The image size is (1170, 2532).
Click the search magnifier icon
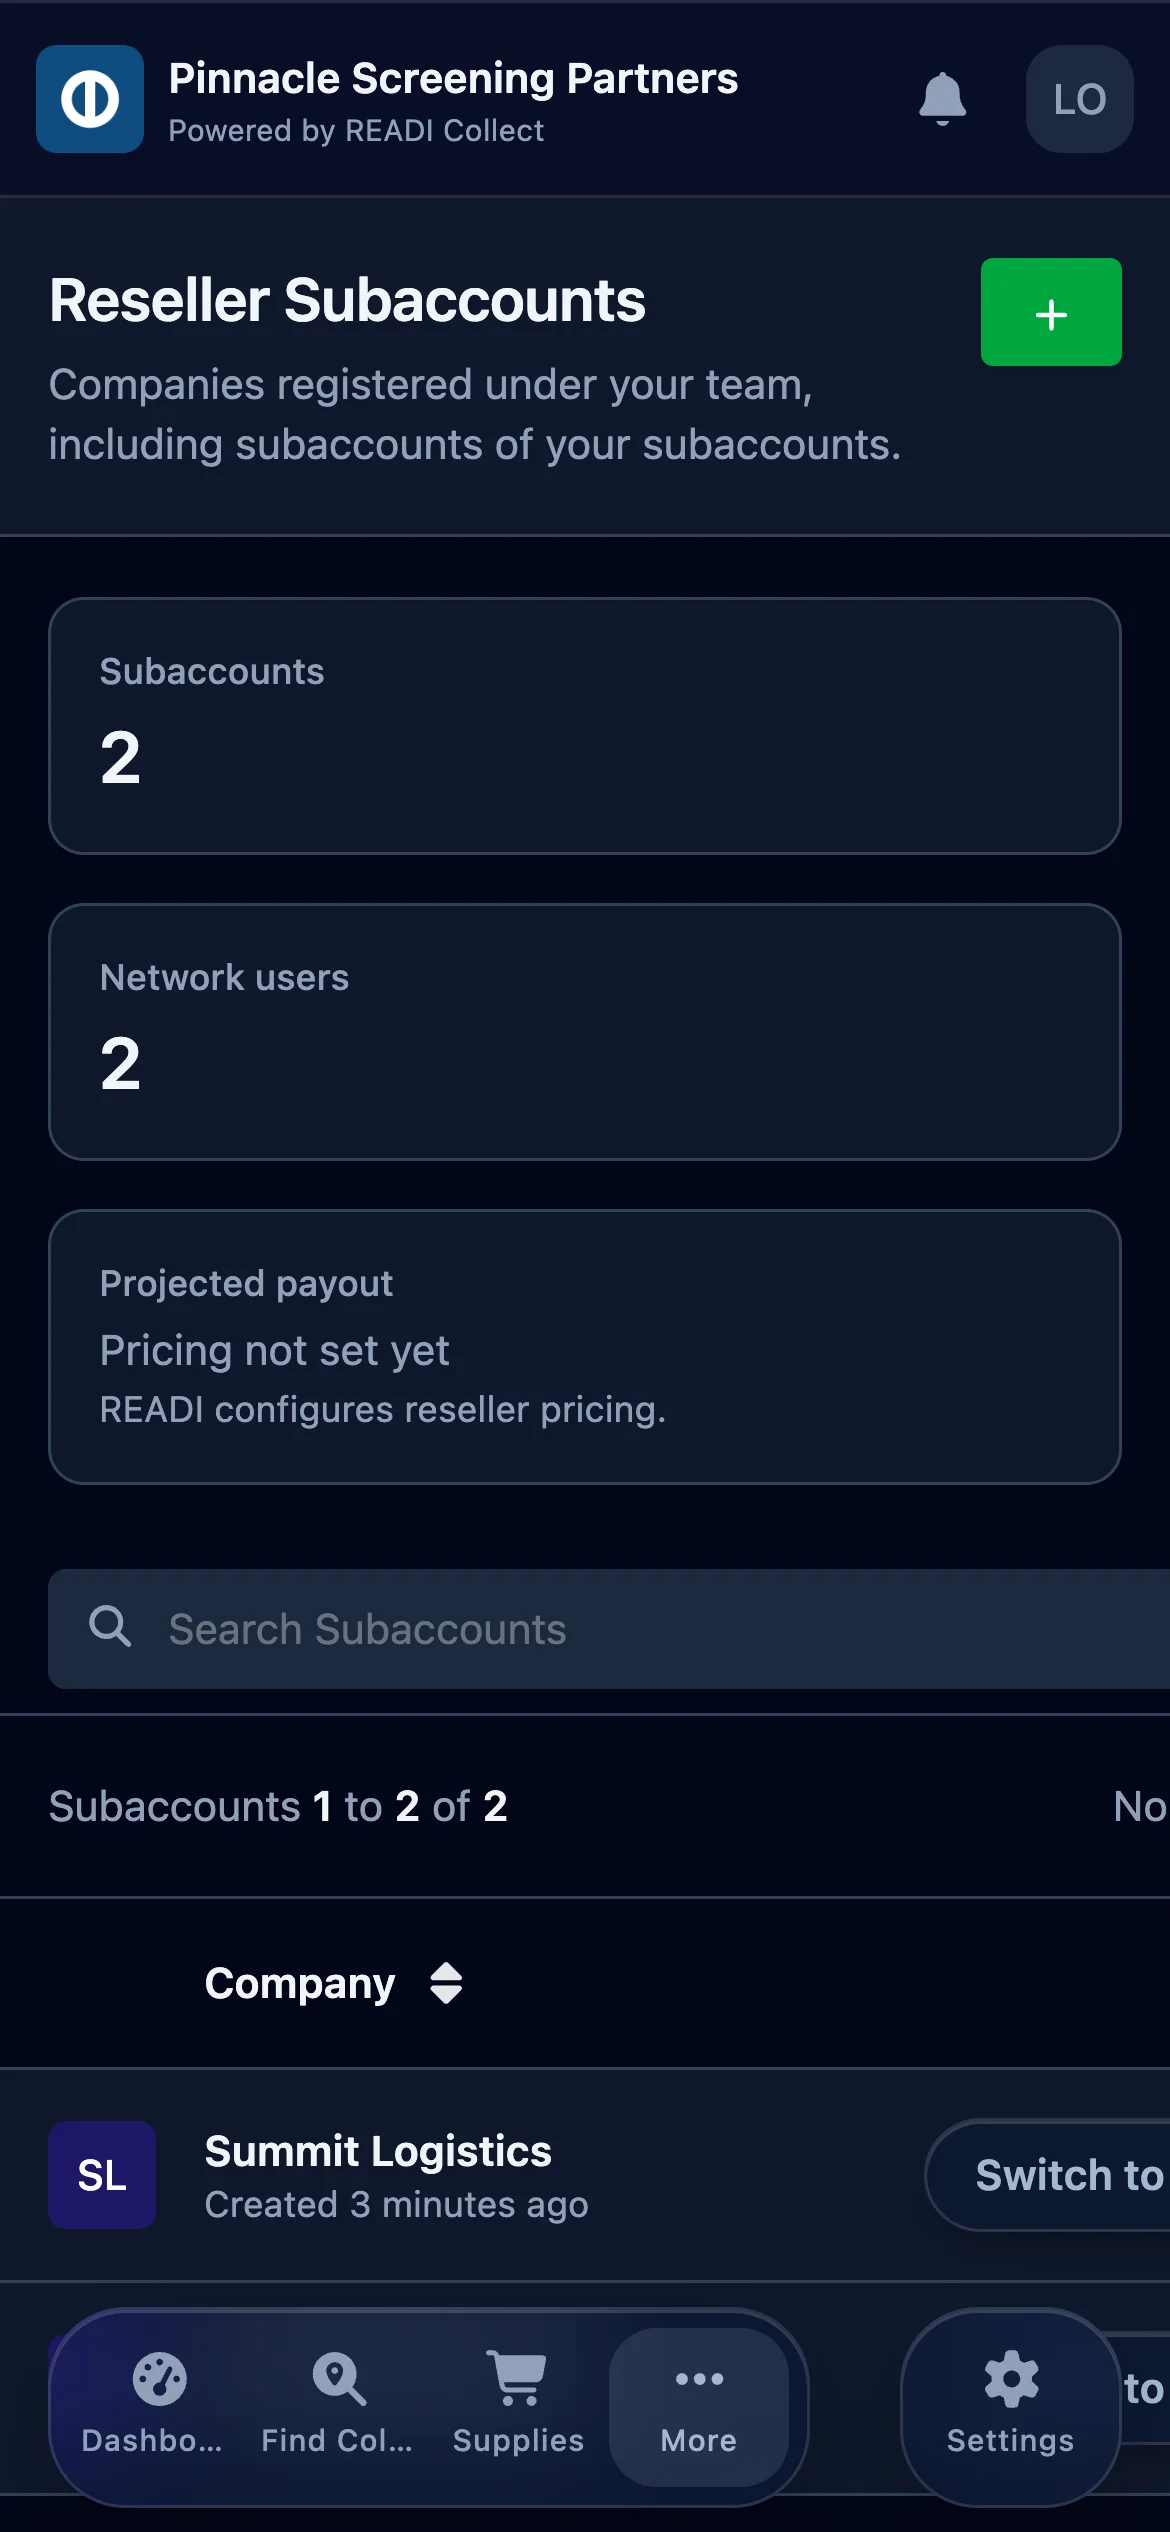pos(110,1626)
